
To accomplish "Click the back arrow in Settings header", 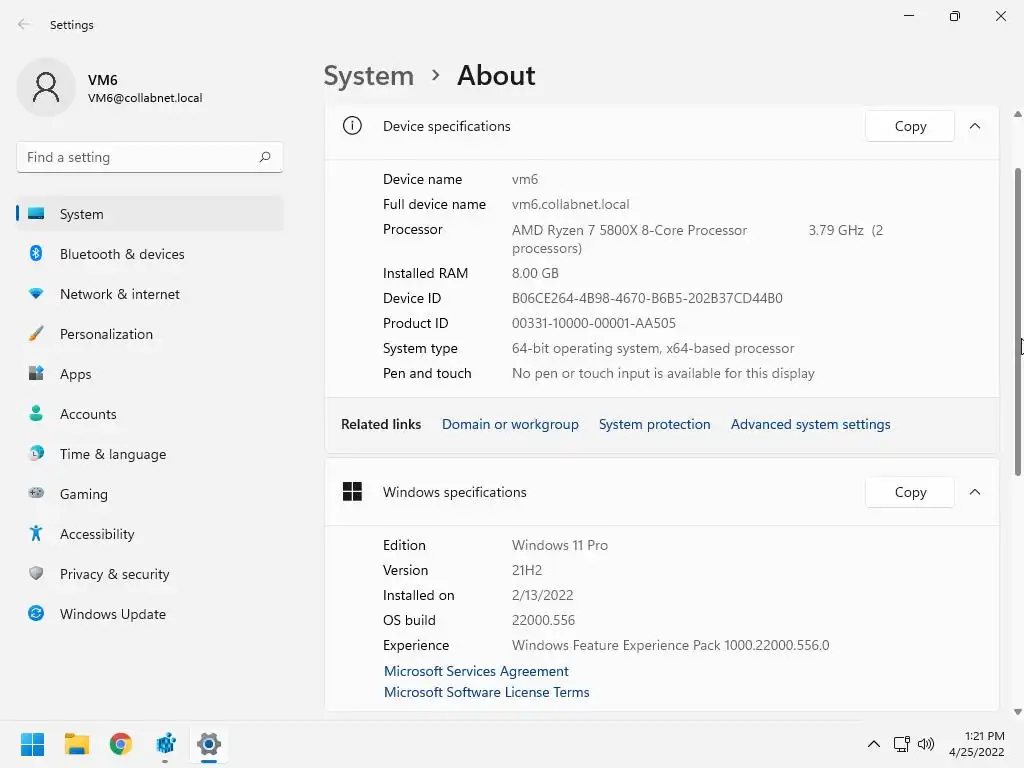I will pos(24,24).
